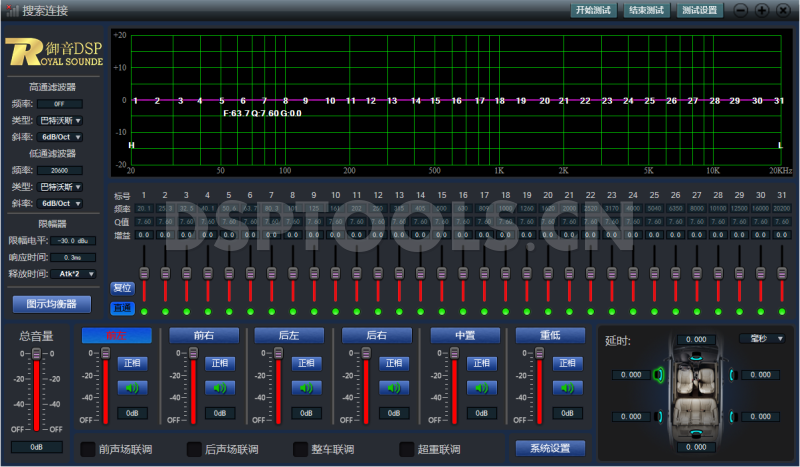Select front-left speaker icon on car diagram

tap(659, 375)
